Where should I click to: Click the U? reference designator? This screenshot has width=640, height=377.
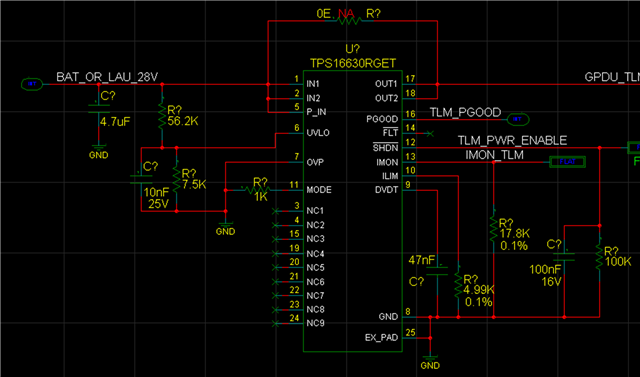coord(353,49)
